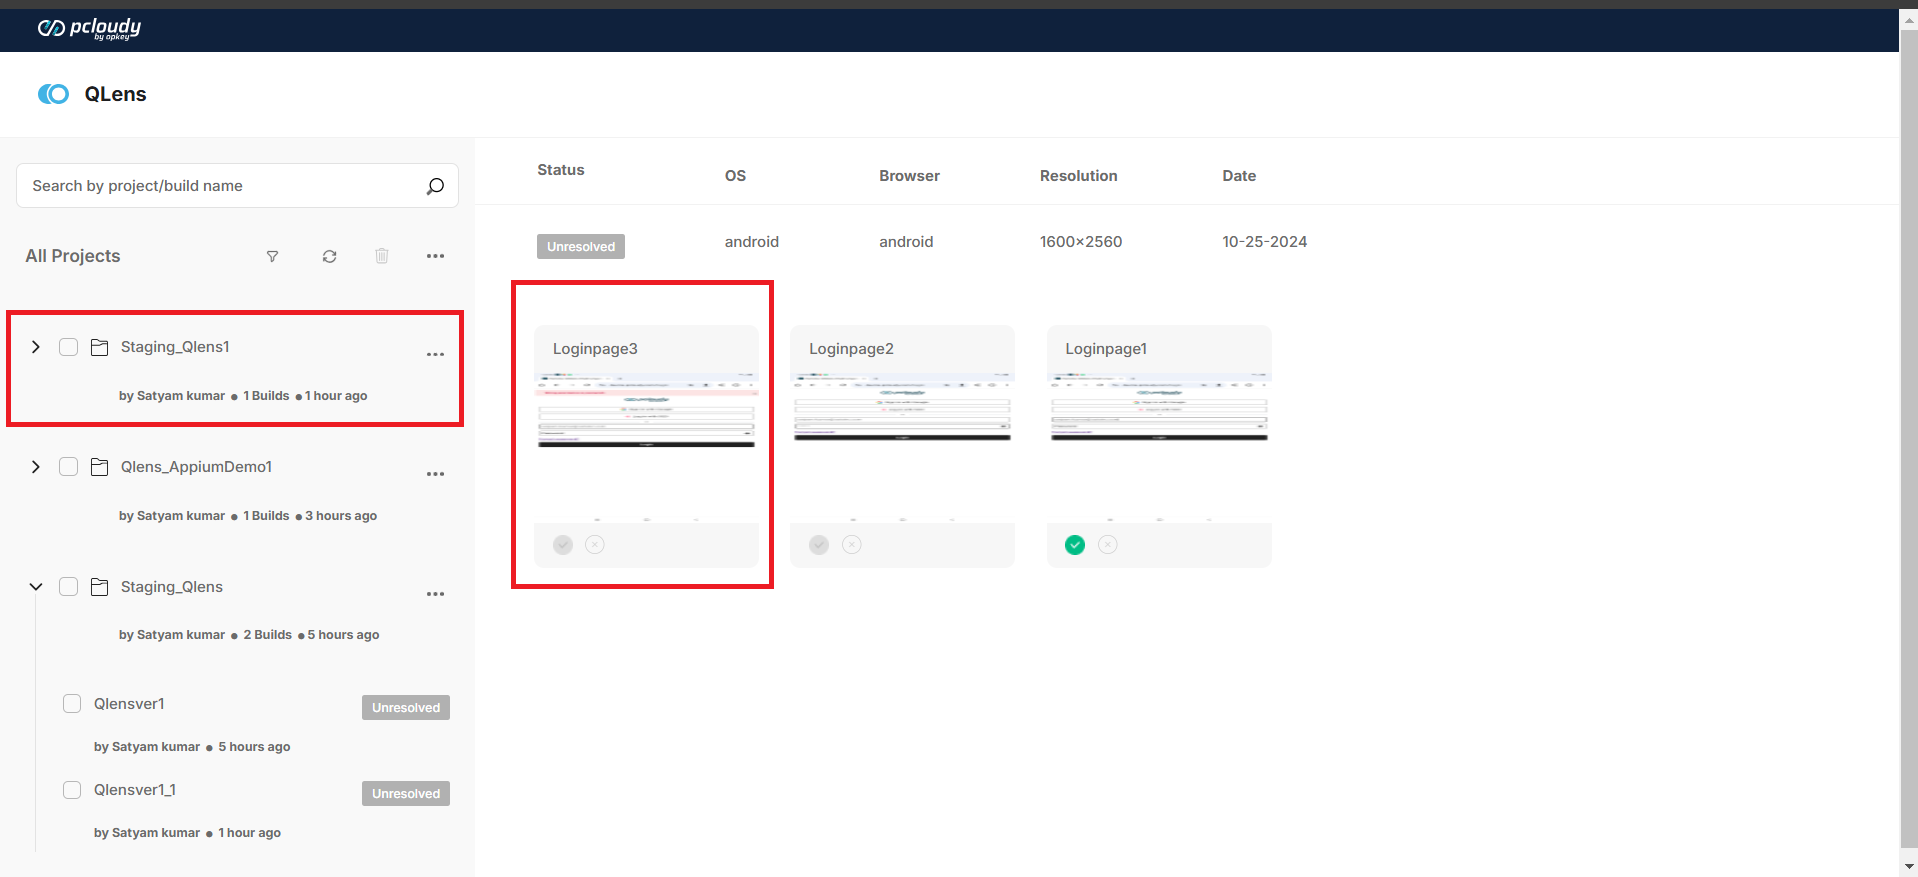Click green approved checkmark on Loginpage1

(1075, 545)
